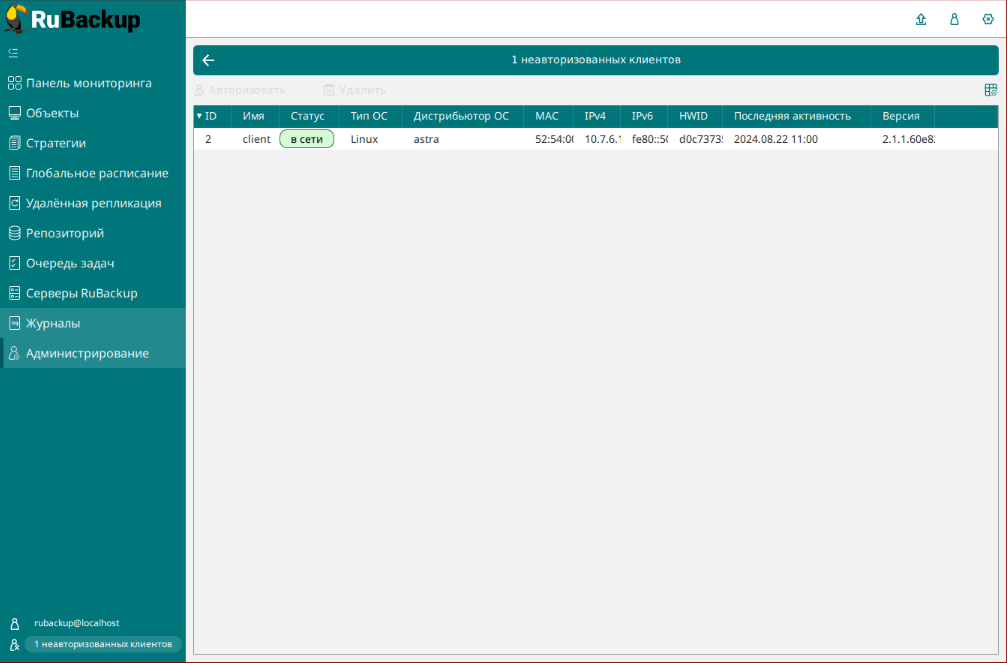Click the back arrow in the header bar
The height and width of the screenshot is (663, 1007).
click(208, 60)
